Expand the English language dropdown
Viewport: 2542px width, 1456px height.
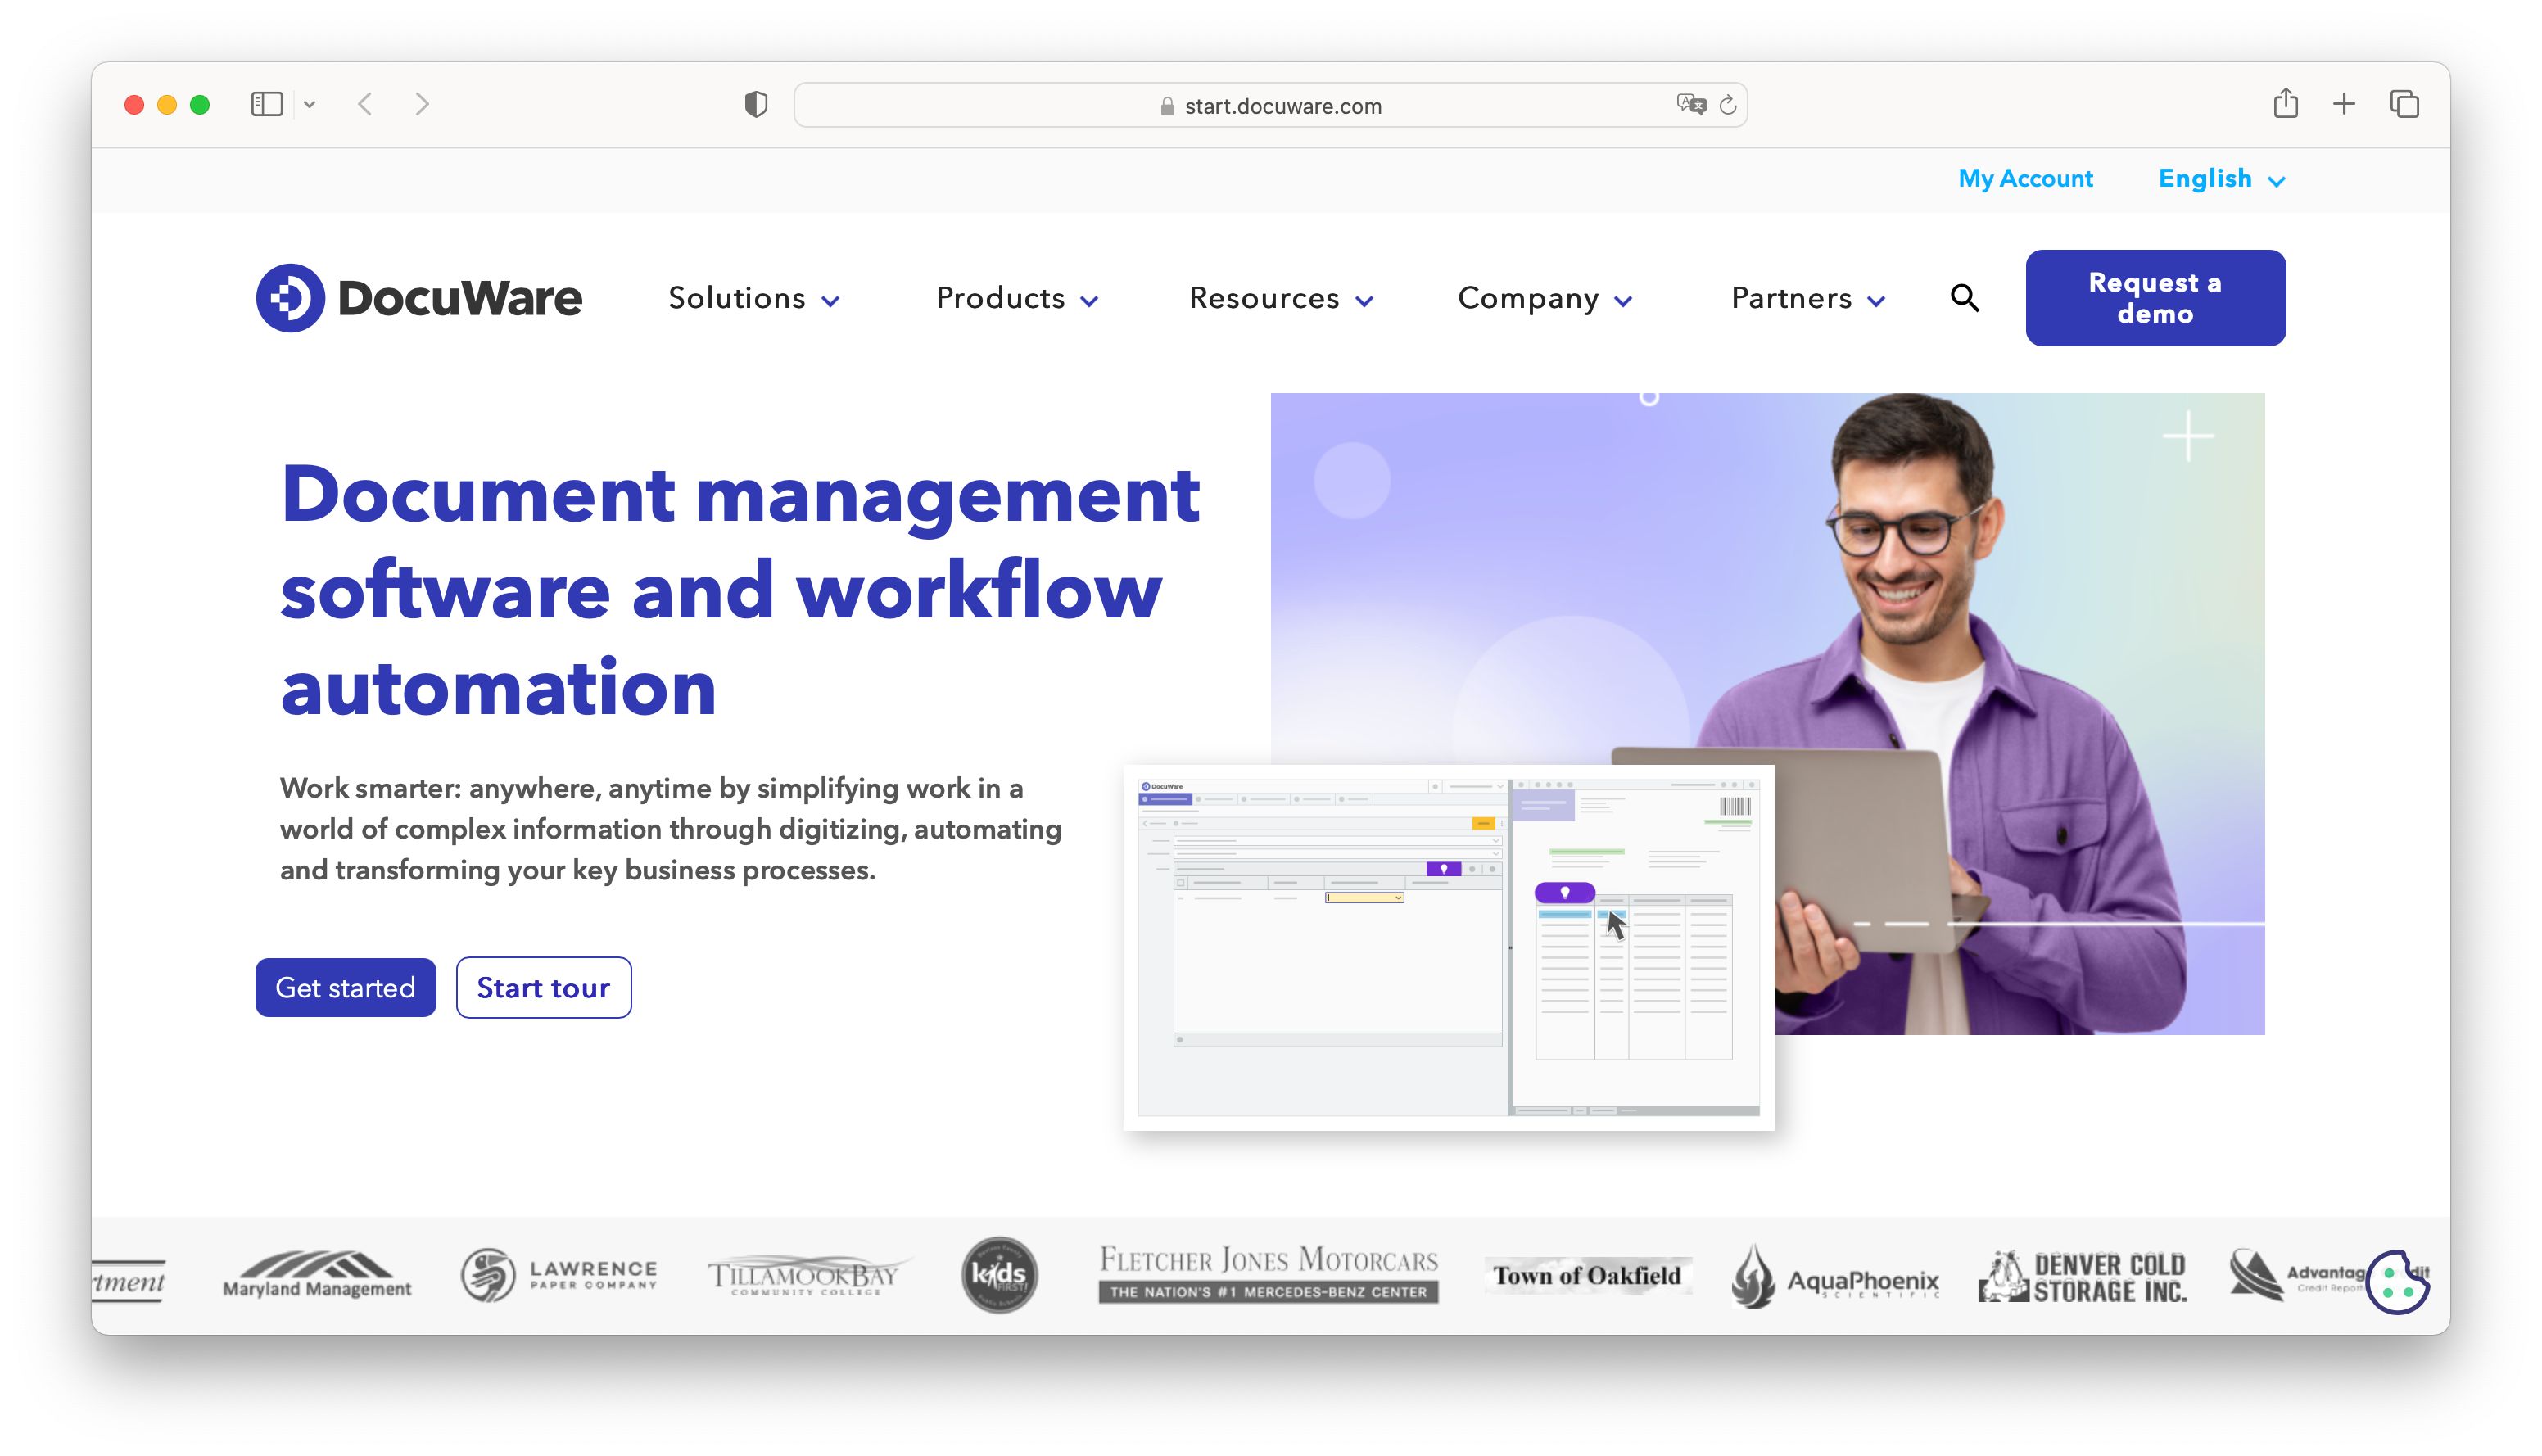(2221, 179)
